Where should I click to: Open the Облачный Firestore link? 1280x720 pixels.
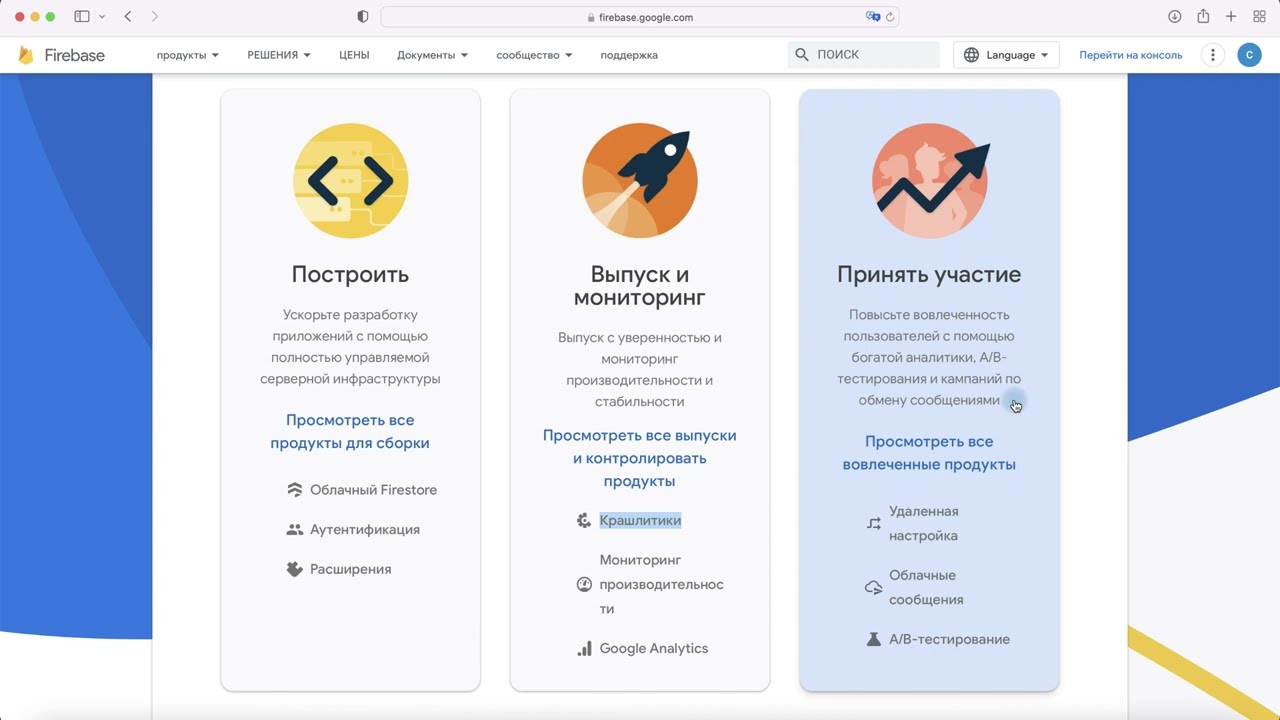[373, 490]
